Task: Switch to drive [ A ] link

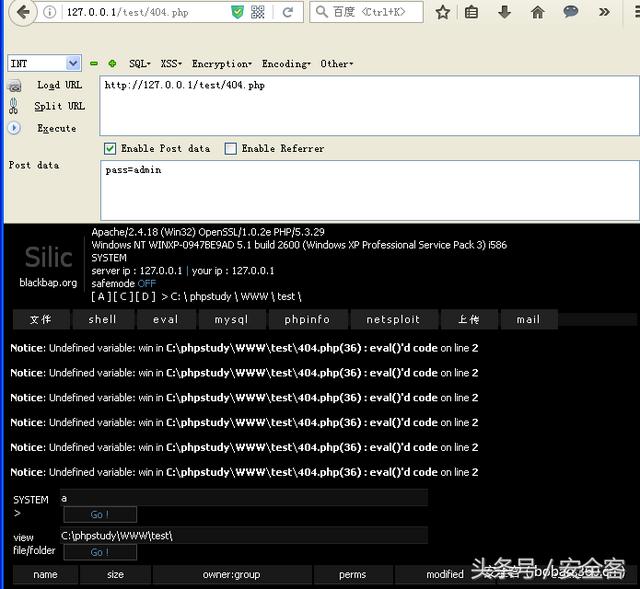Action: 101,297
